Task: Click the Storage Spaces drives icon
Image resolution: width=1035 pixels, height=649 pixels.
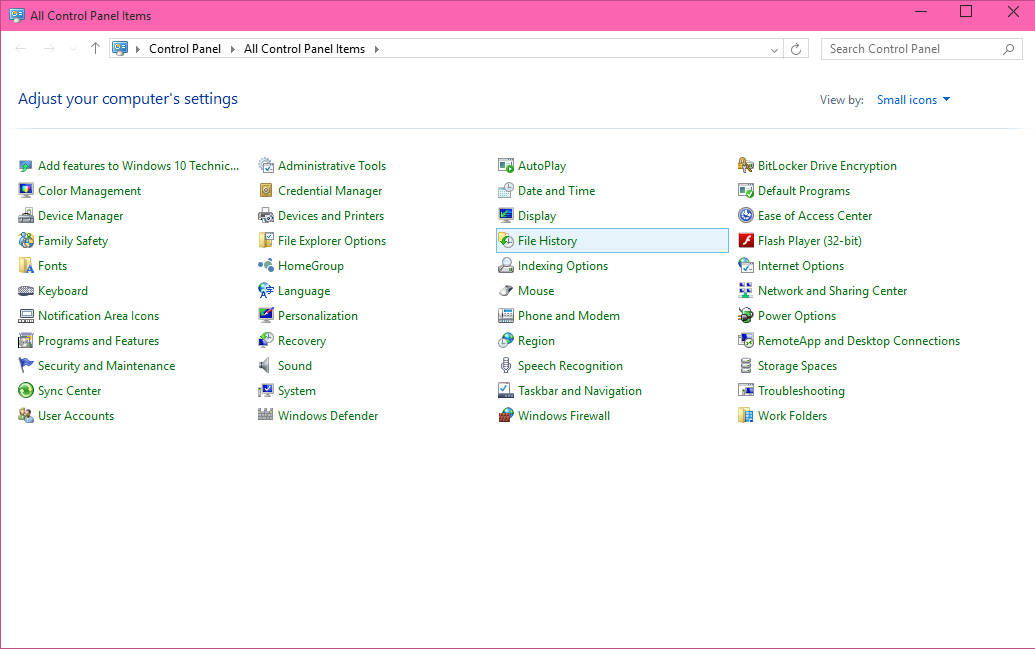Action: pos(745,366)
